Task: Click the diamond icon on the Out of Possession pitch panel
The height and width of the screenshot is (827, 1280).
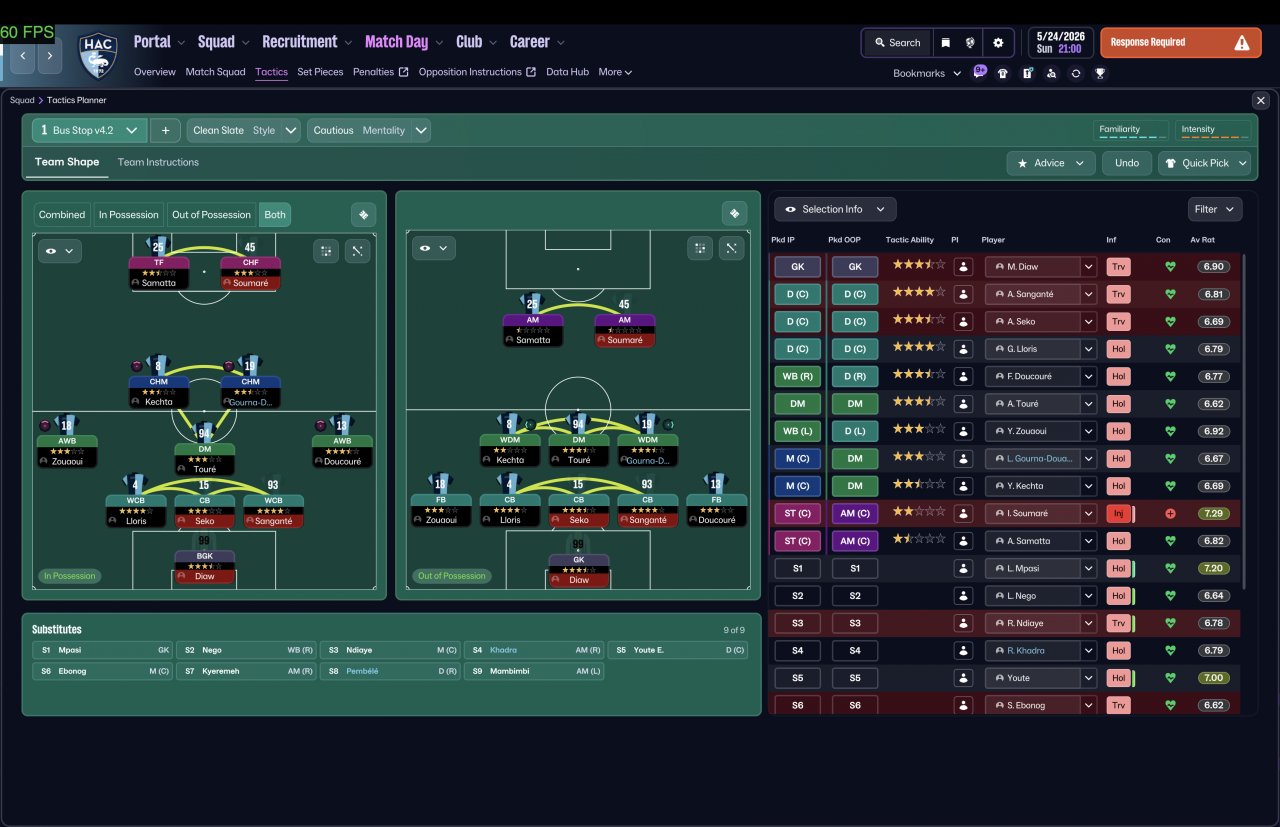Action: (735, 214)
